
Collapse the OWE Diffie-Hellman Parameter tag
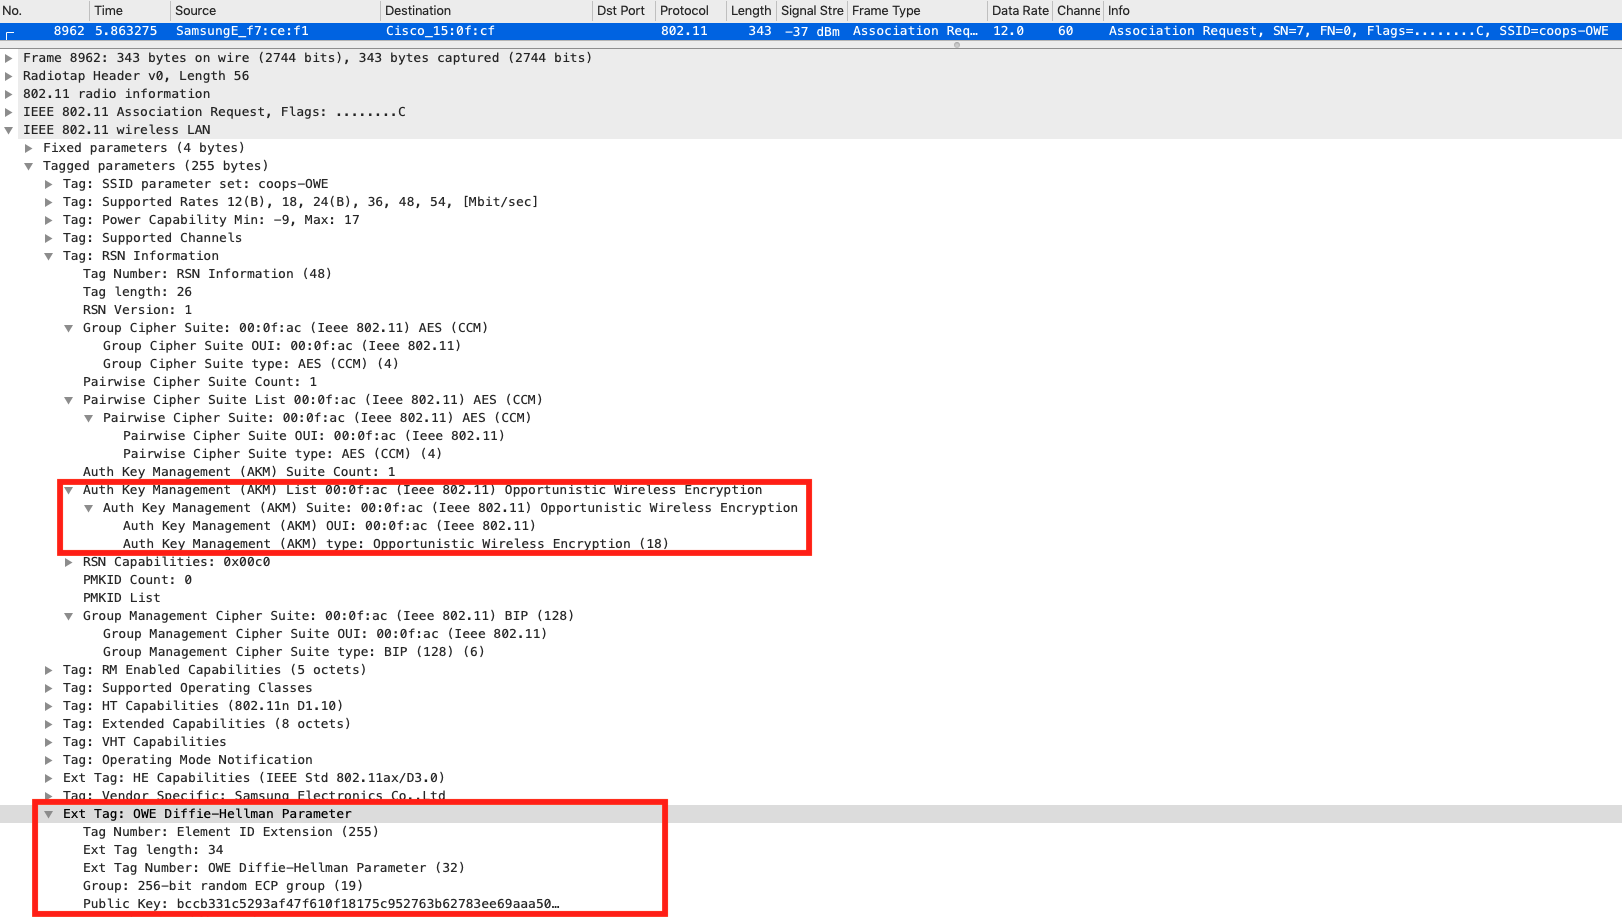(x=49, y=814)
